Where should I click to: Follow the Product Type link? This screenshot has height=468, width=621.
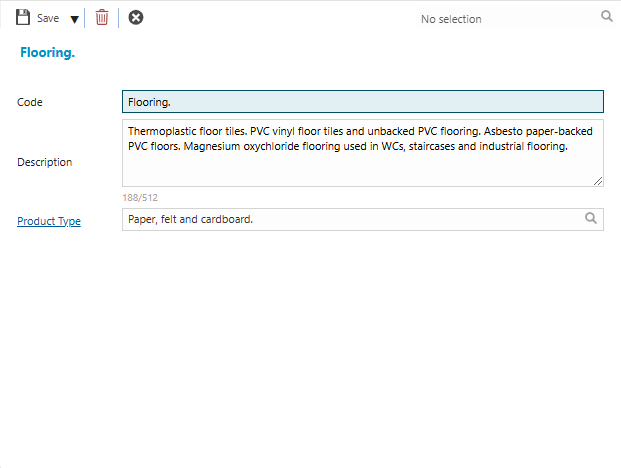coord(49,221)
